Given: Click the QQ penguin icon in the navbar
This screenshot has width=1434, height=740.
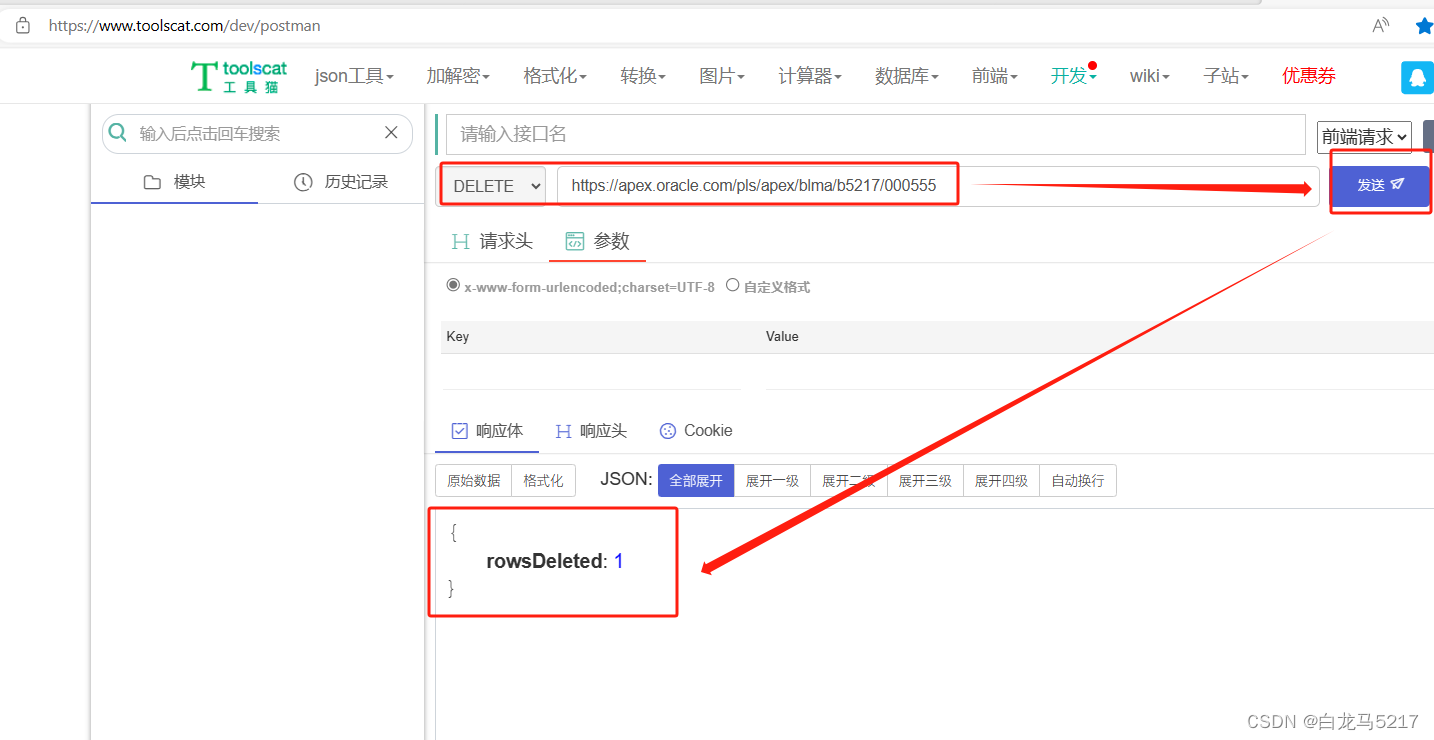Looking at the screenshot, I should pyautogui.click(x=1417, y=77).
